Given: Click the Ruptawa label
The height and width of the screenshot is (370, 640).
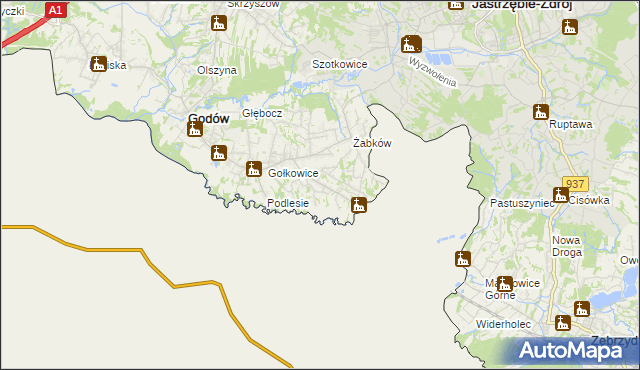Looking at the screenshot, I should 570,124.
